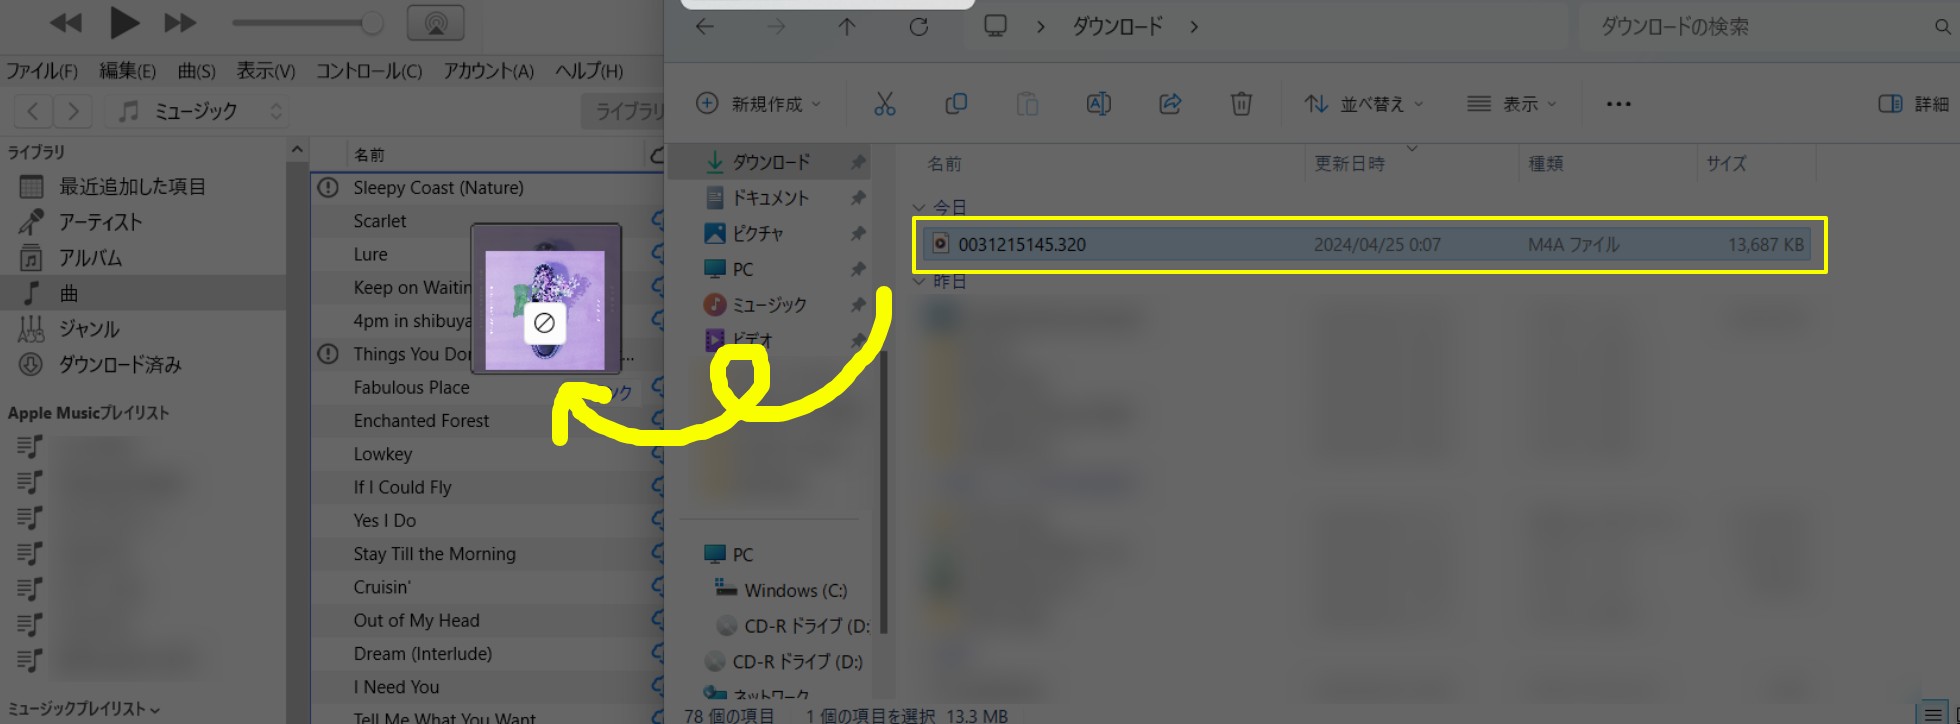Select Windows (C:) drive in navigation pane

click(795, 590)
